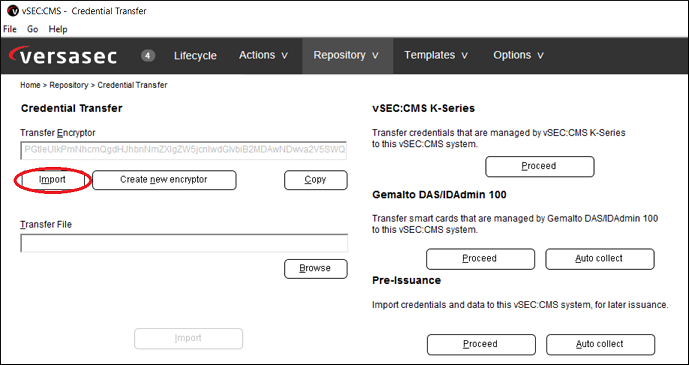This screenshot has width=689, height=365.
Task: Click Auto collect under Pre-Issuance
Action: point(600,344)
